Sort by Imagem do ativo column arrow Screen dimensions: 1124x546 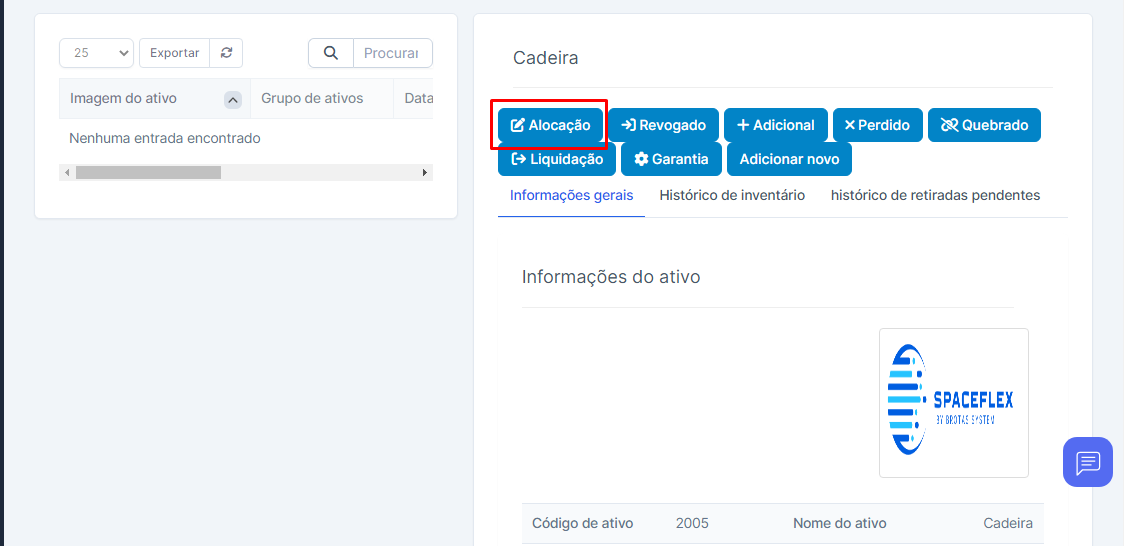pos(232,99)
